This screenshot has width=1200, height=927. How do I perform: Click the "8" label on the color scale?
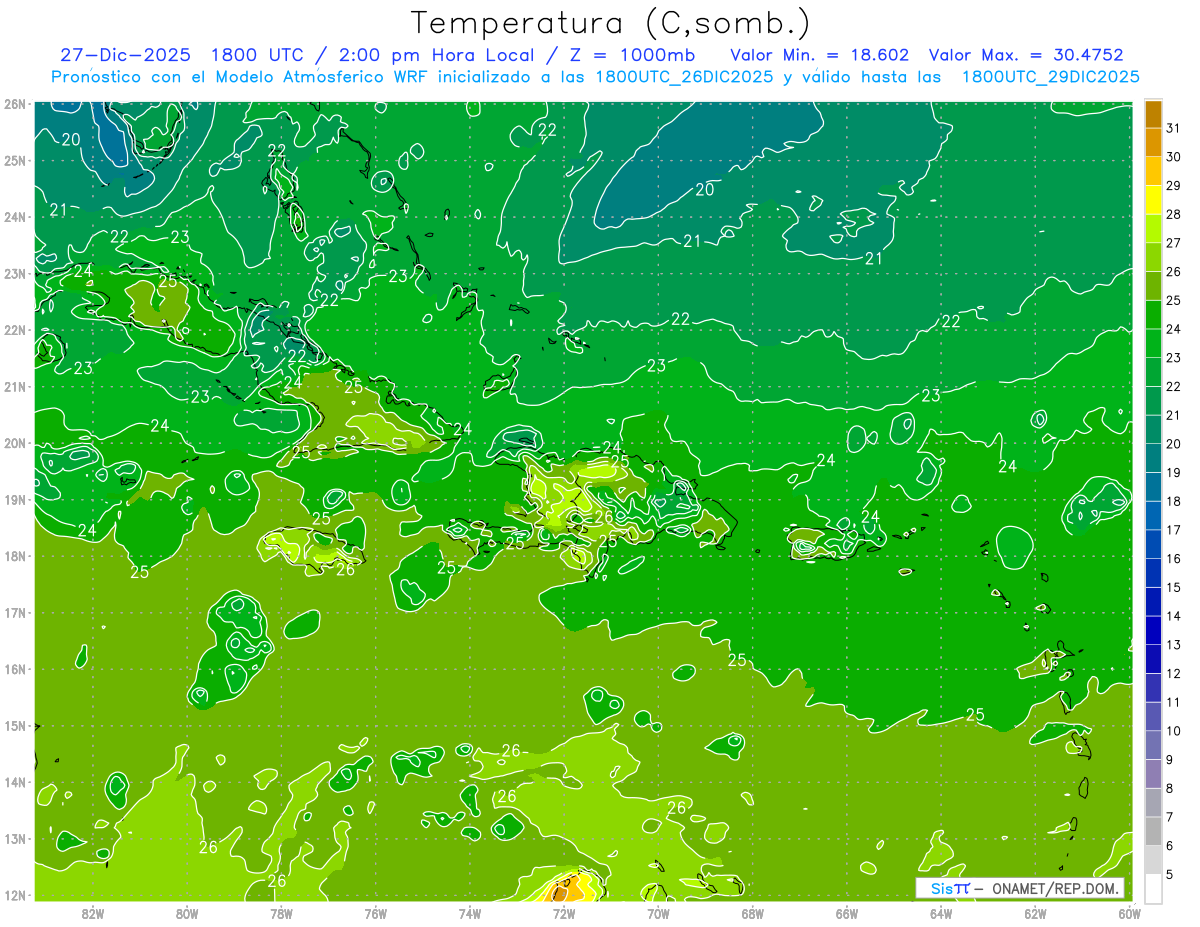(x=1170, y=789)
